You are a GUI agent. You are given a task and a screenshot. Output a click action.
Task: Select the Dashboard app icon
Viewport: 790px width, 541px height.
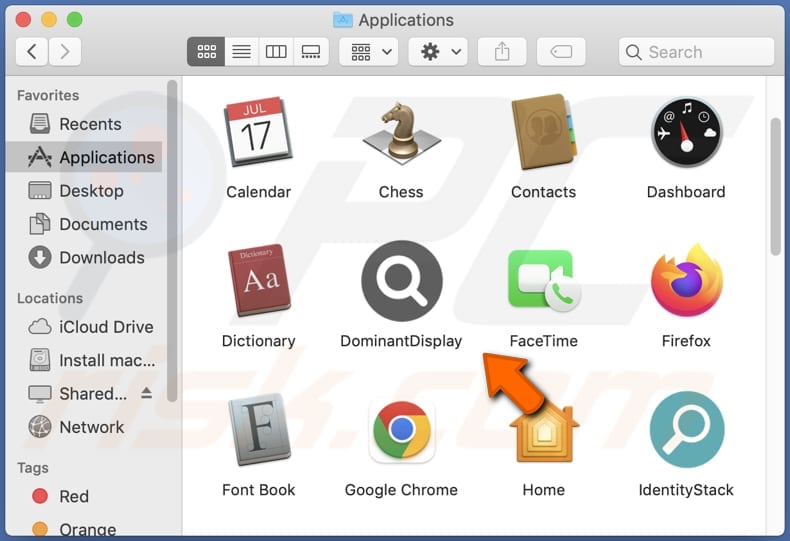pyautogui.click(x=686, y=132)
